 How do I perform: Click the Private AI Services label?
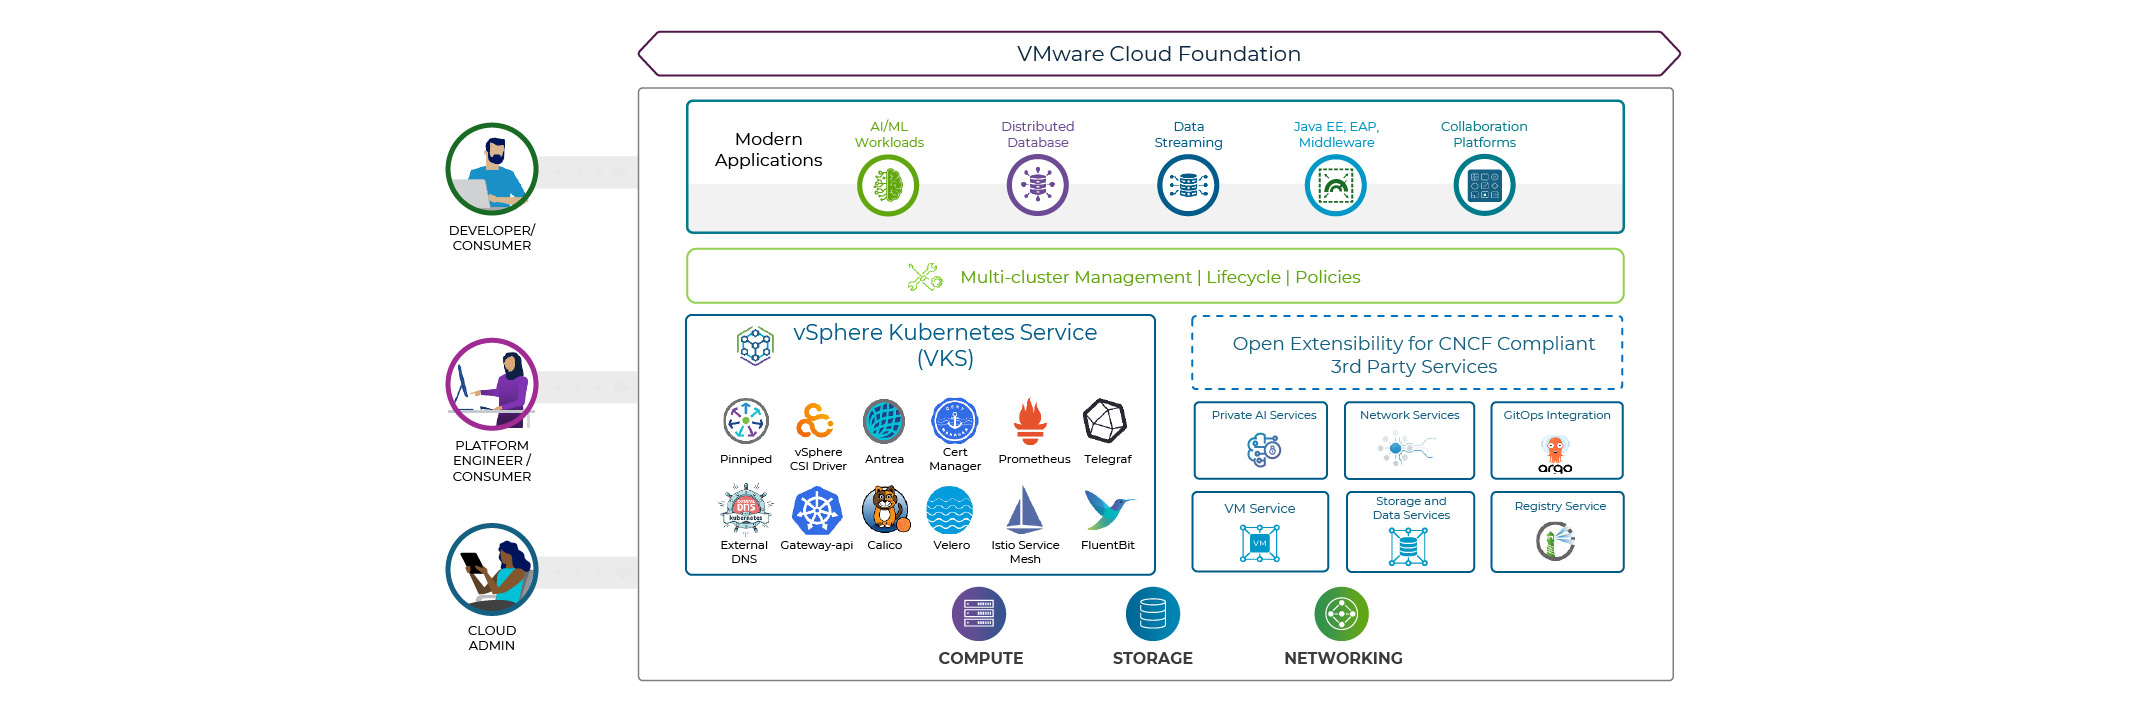1264,415
